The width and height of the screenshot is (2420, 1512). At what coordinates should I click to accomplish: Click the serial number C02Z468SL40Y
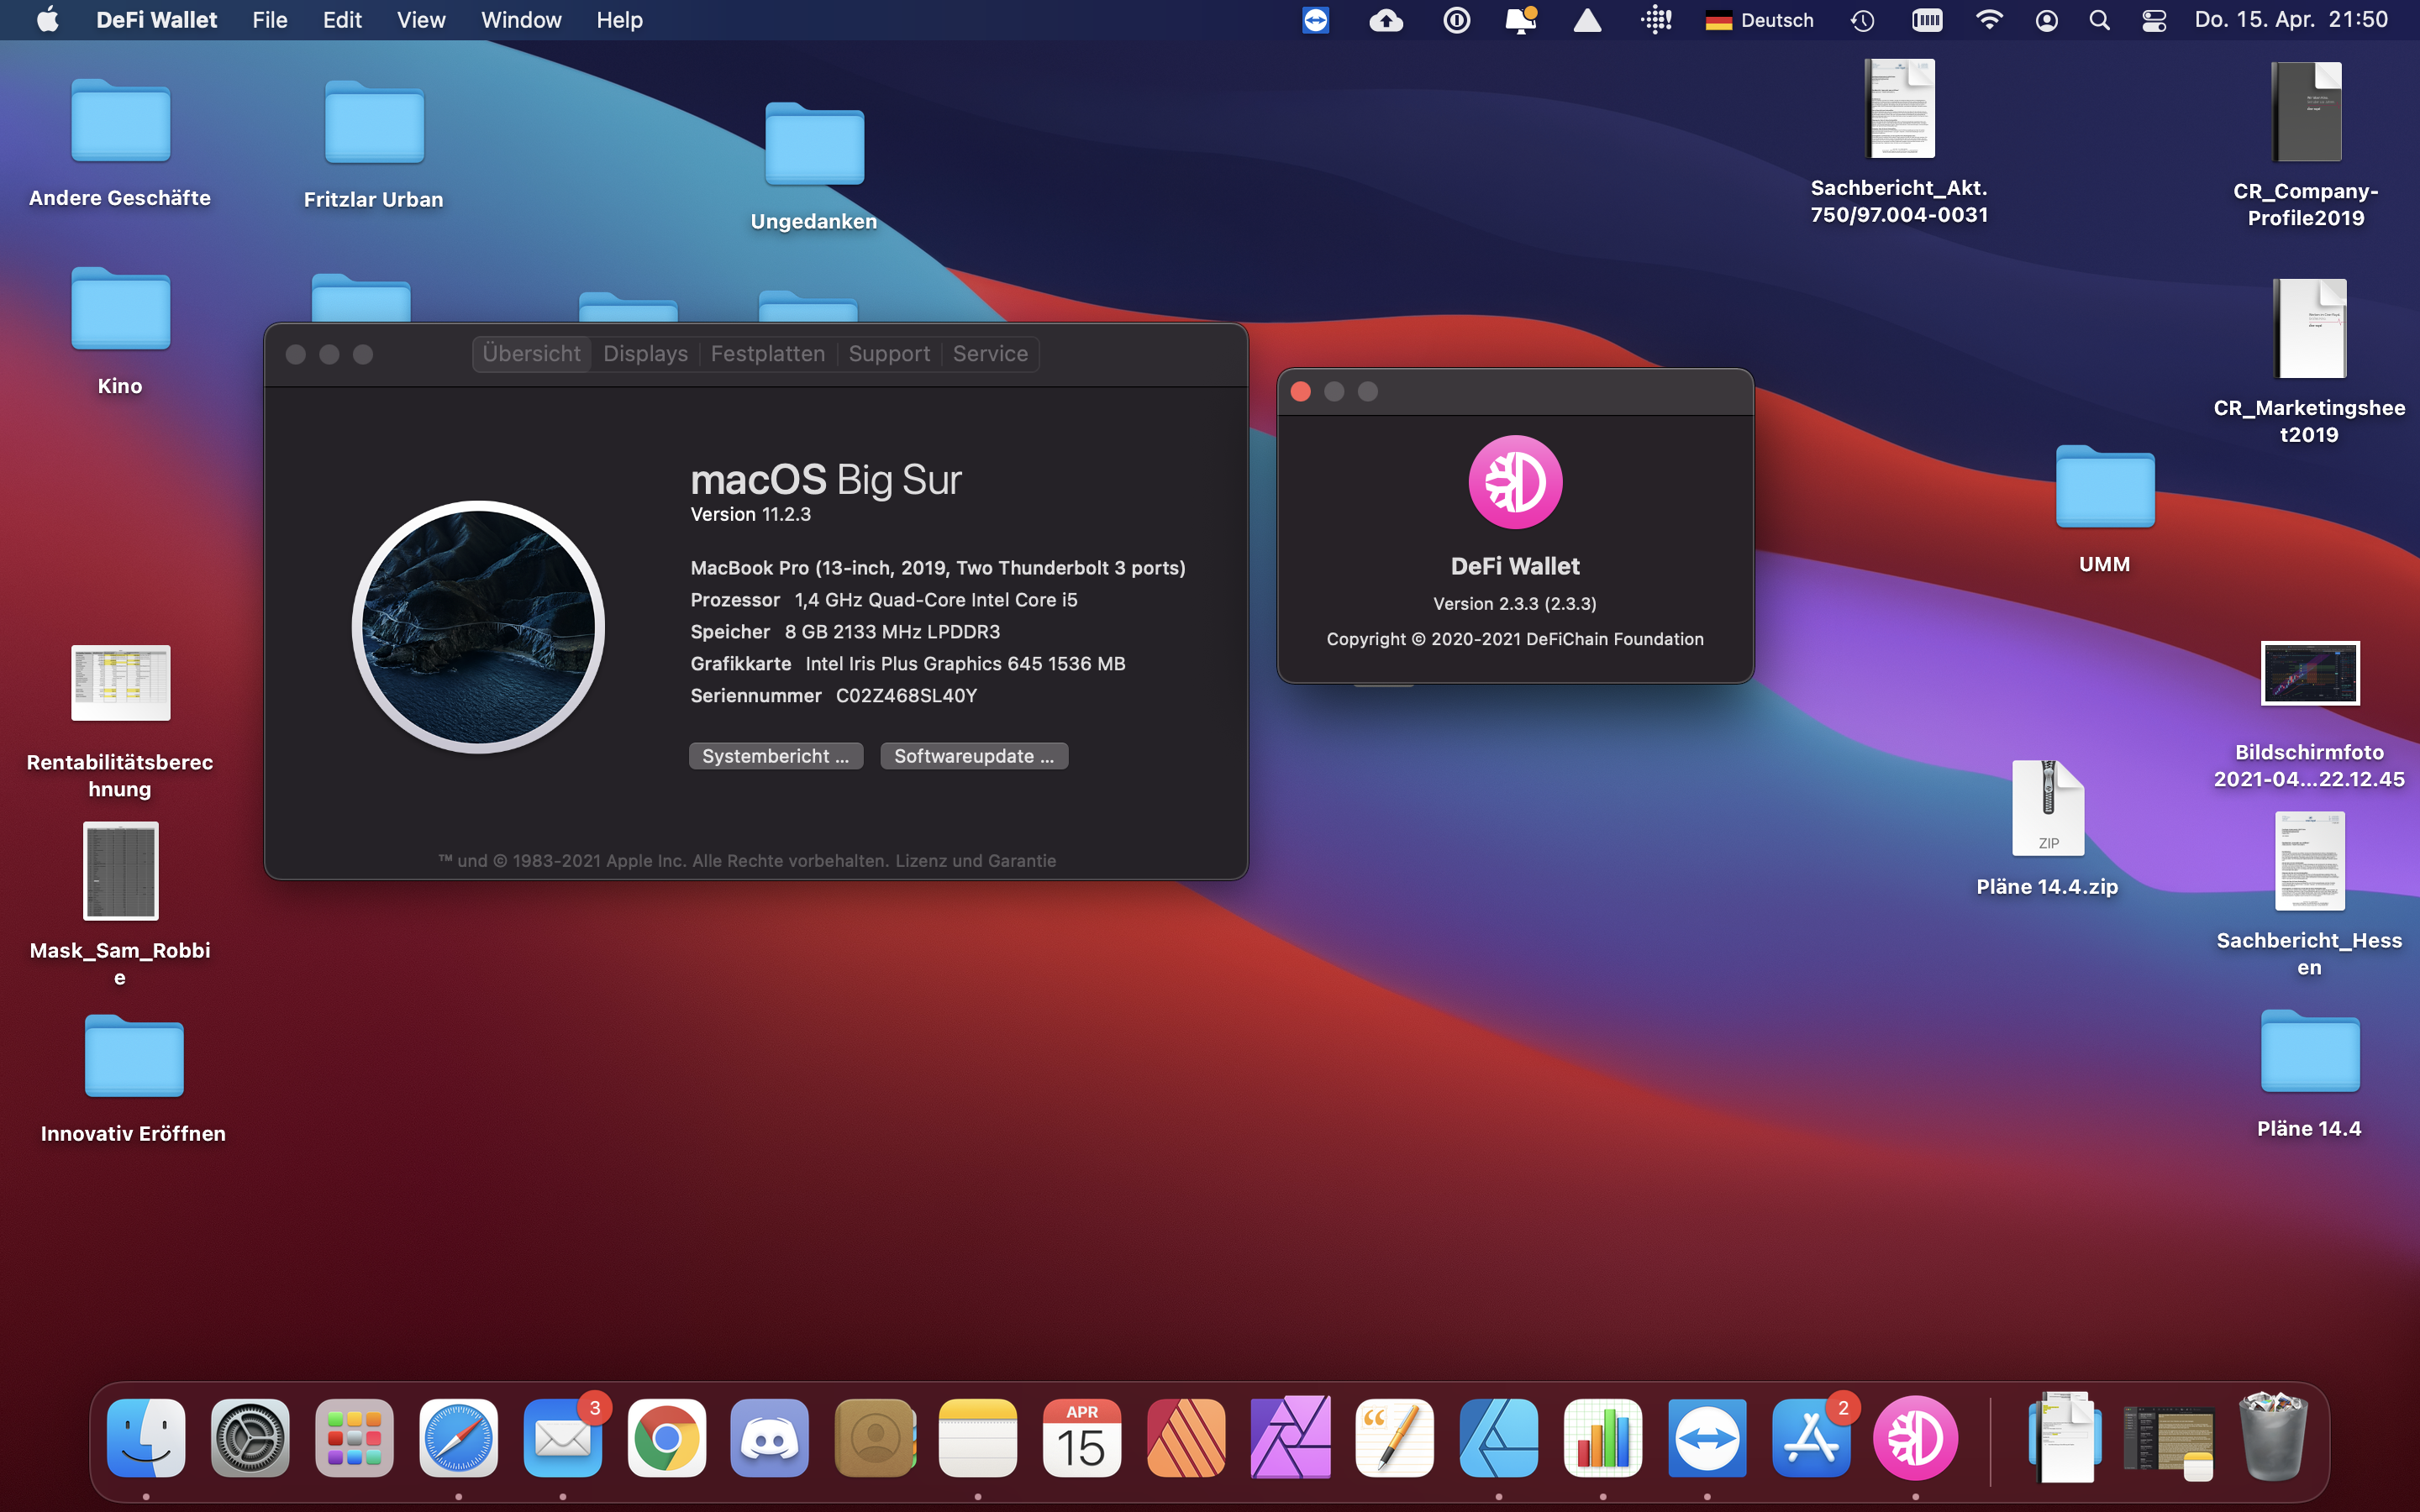[906, 696]
